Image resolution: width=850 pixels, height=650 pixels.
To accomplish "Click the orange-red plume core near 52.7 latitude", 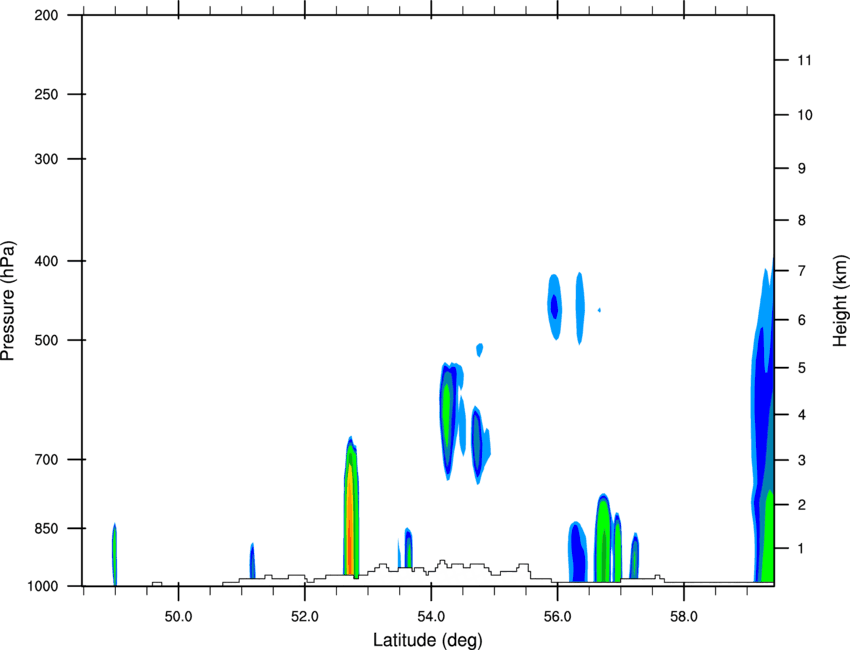I will click(350, 520).
